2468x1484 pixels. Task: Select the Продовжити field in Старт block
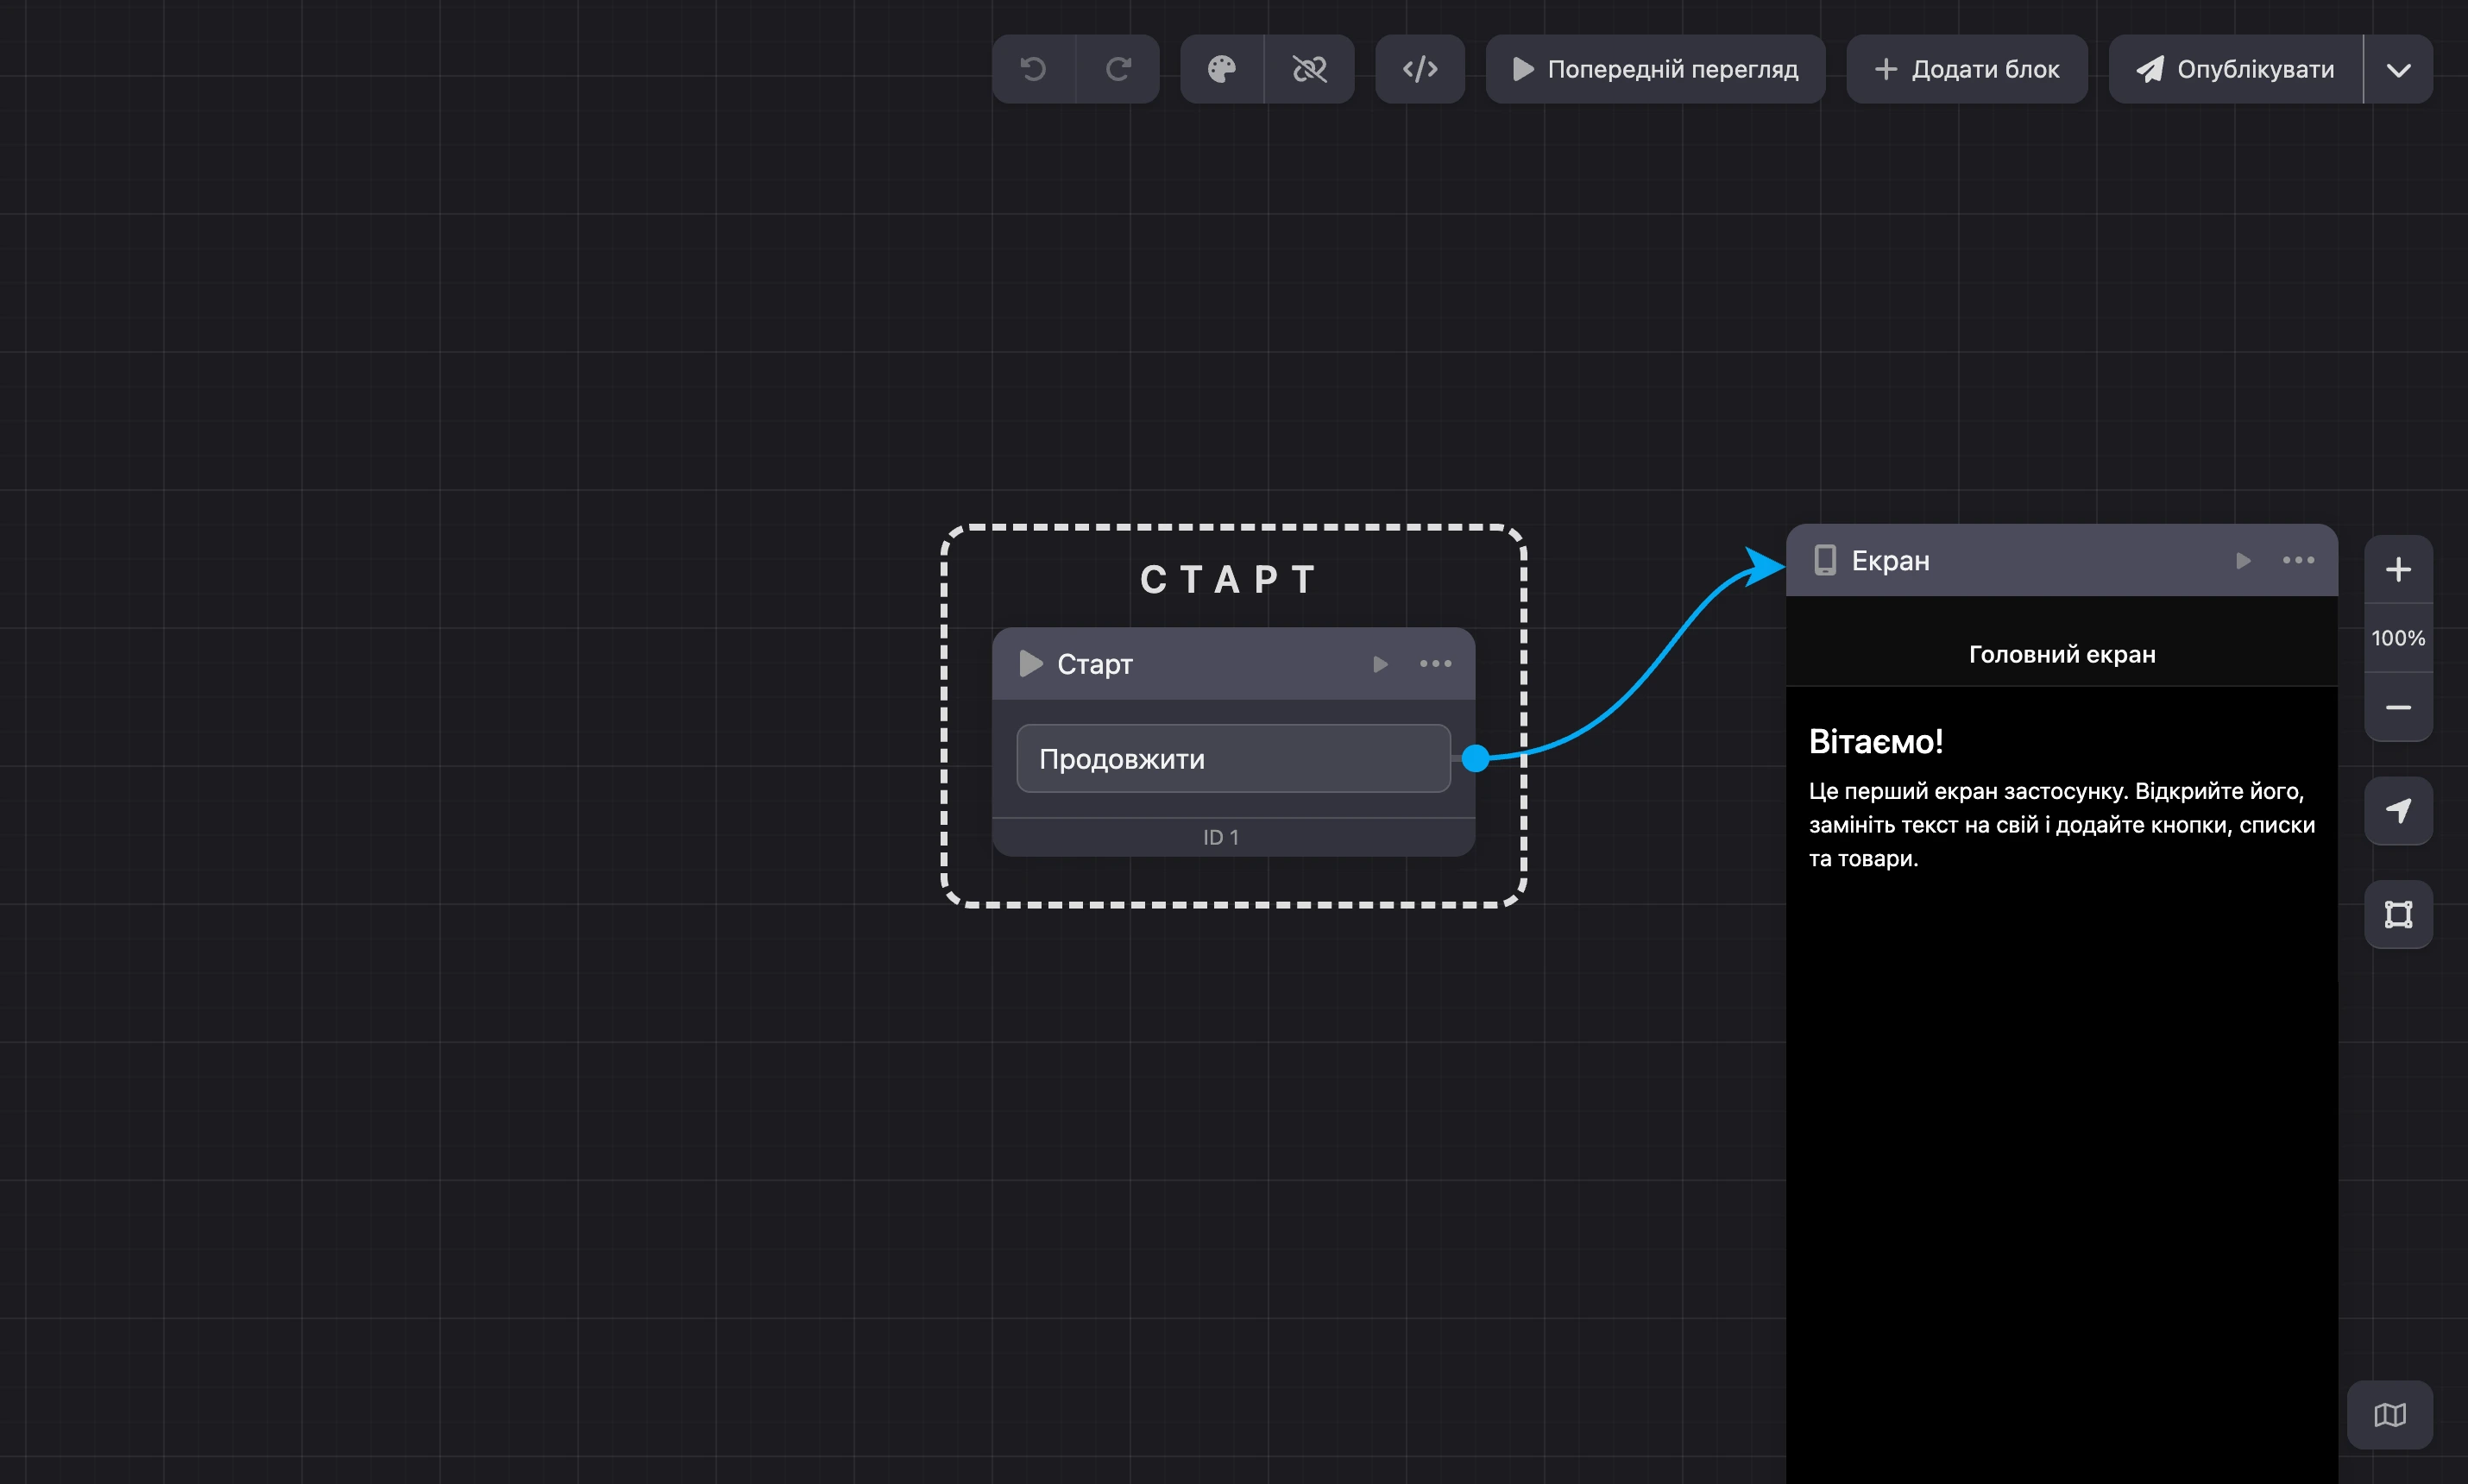(1234, 759)
